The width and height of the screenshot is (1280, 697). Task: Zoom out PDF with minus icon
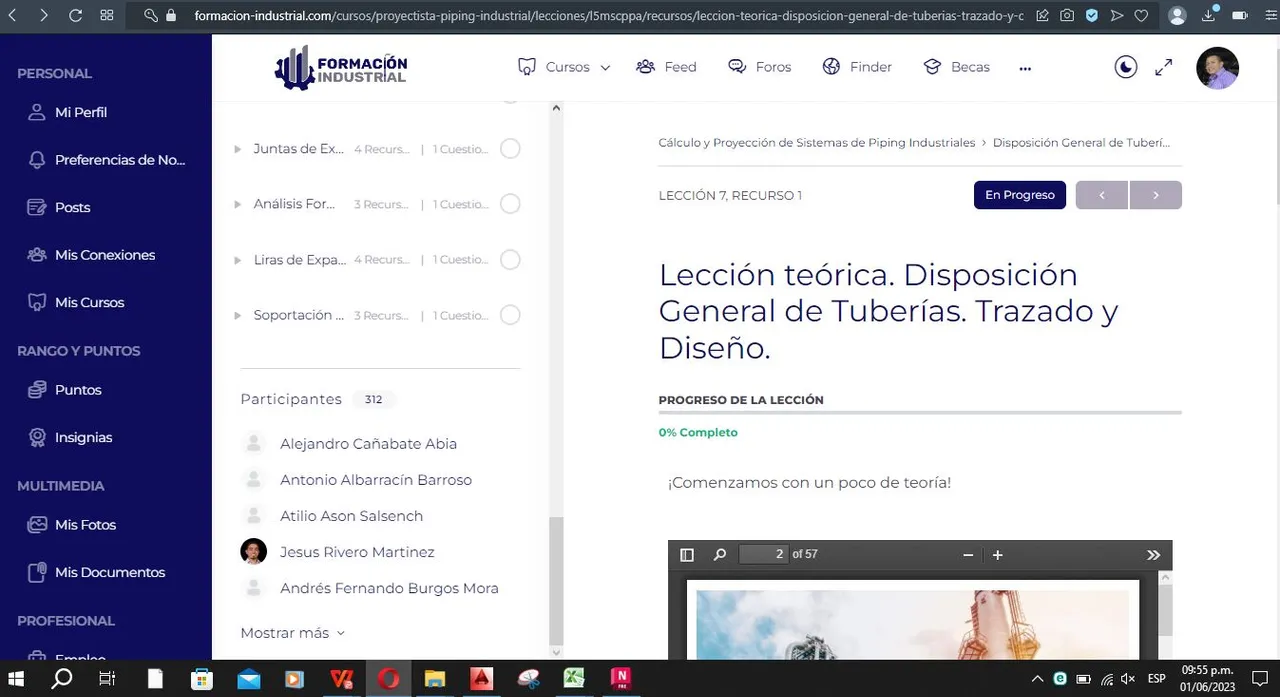click(x=968, y=555)
